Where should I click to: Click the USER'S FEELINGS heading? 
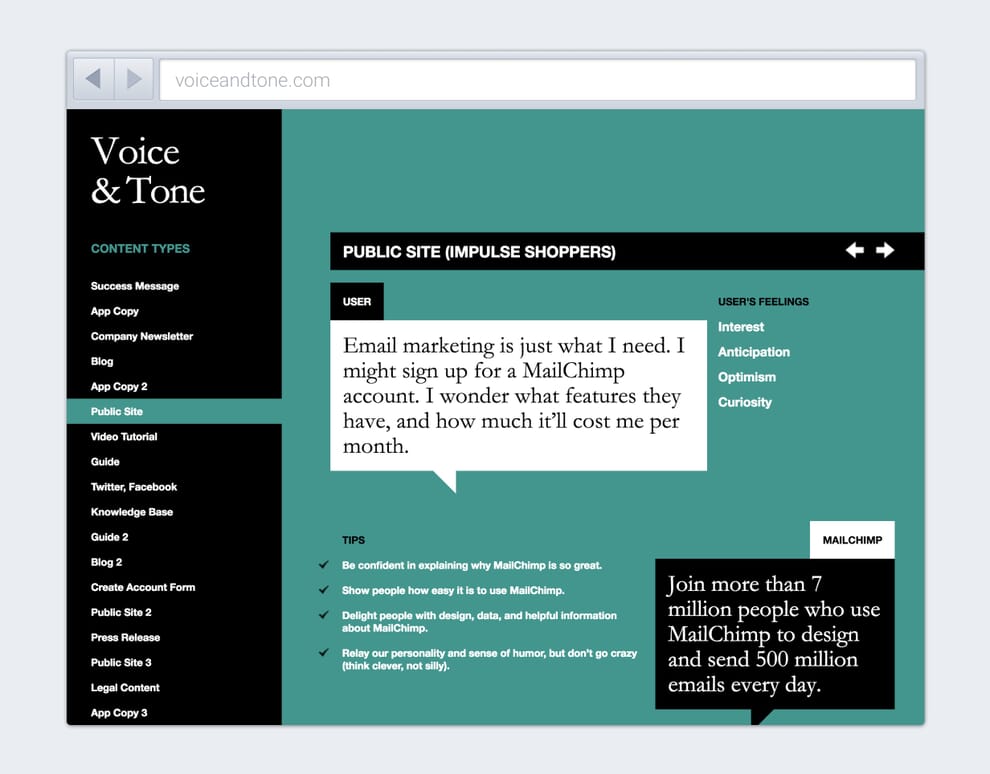click(x=763, y=302)
